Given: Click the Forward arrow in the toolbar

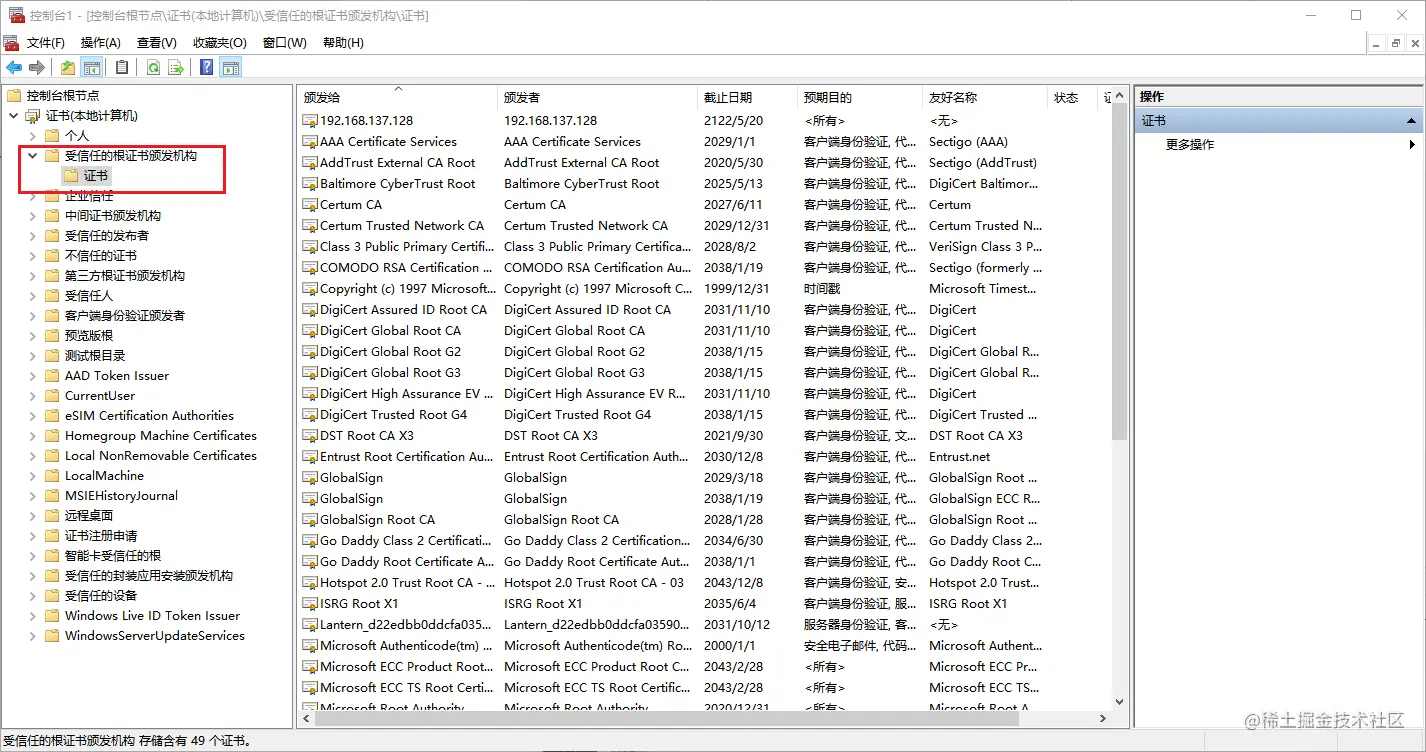Looking at the screenshot, I should click(x=37, y=68).
